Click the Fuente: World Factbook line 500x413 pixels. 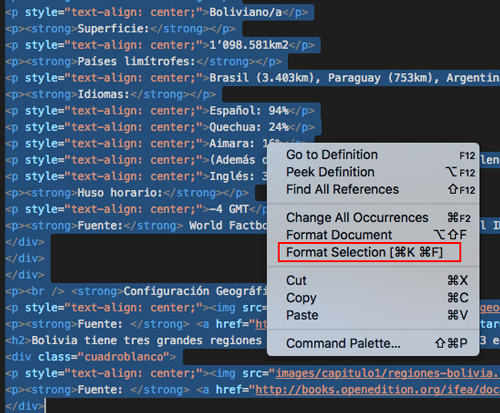tap(137, 226)
